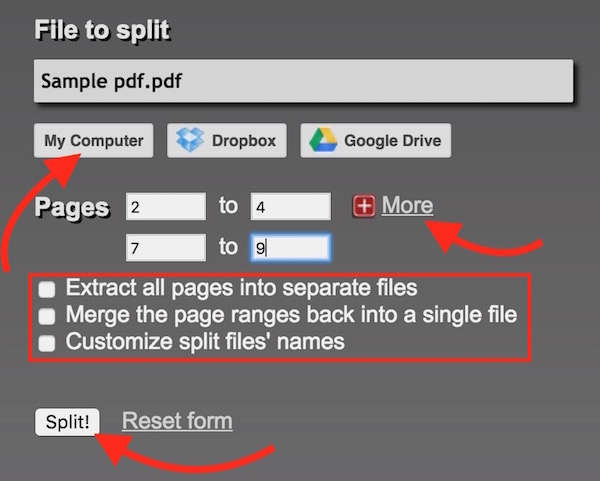The image size is (600, 481).
Task: Check Customize split files' names box
Action: [x=47, y=343]
